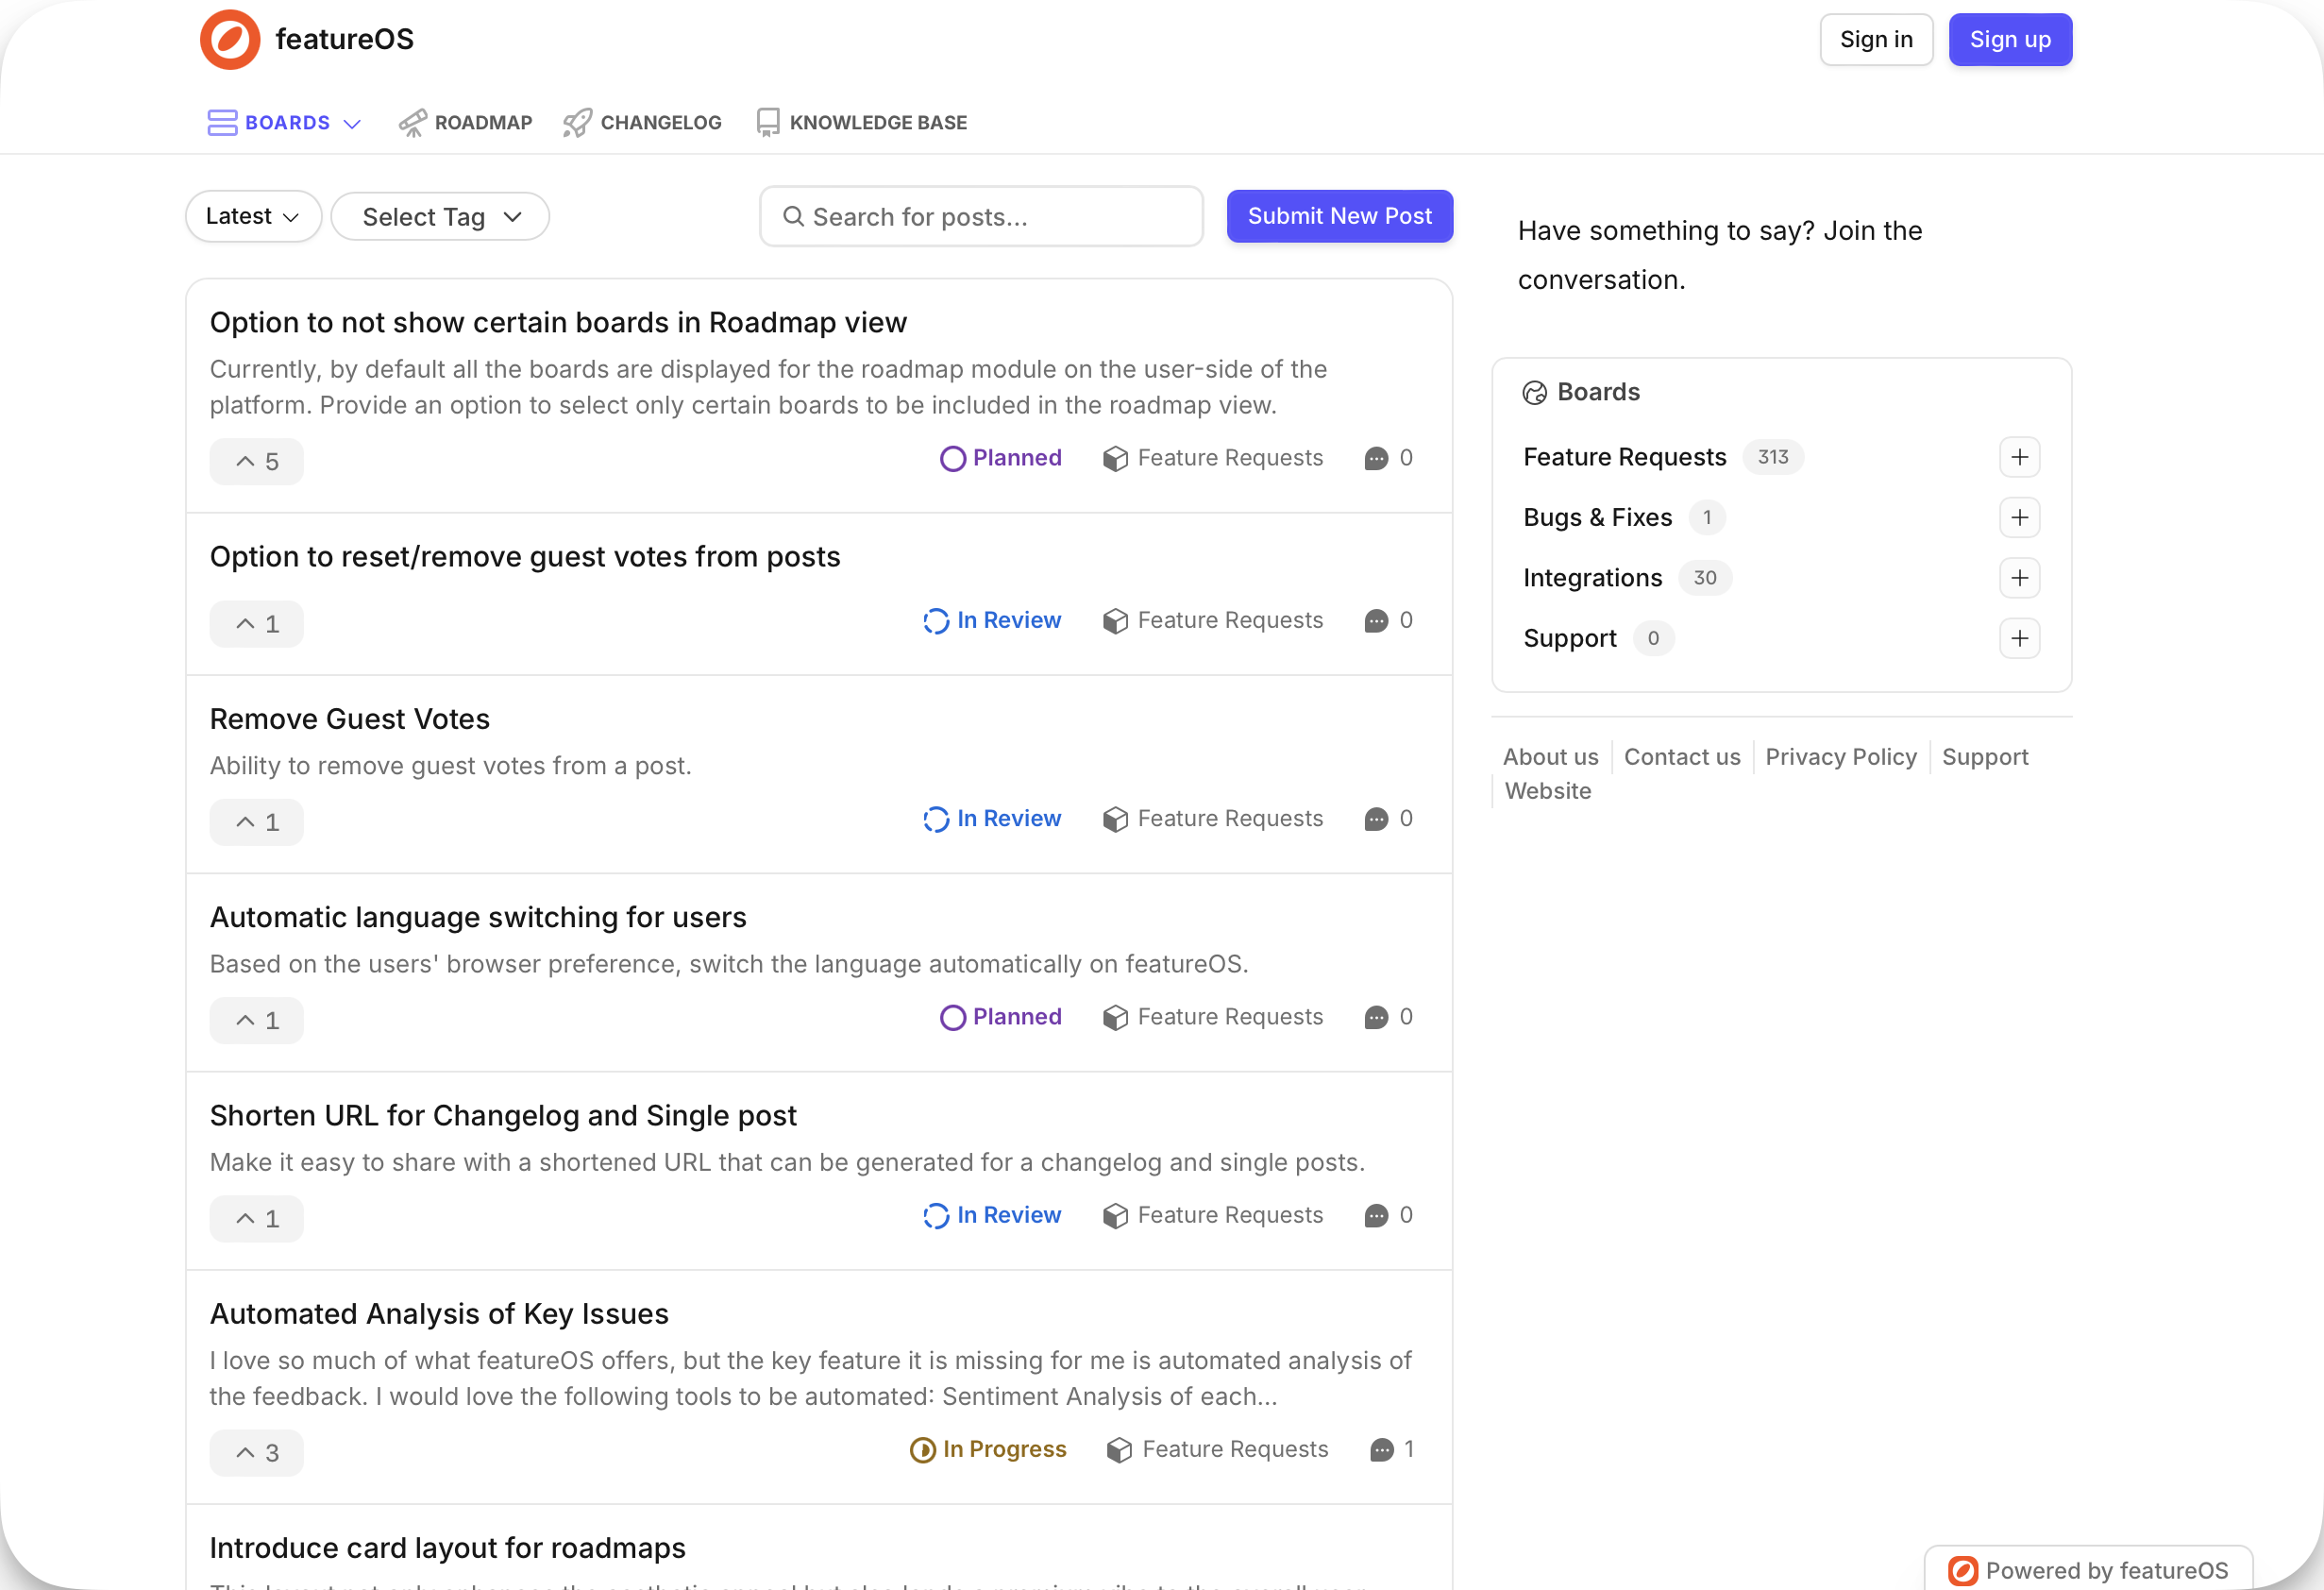This screenshot has width=2324, height=1590.
Task: Click the Feature Requests cube icon on Shorten URL post
Action: click(1114, 1215)
